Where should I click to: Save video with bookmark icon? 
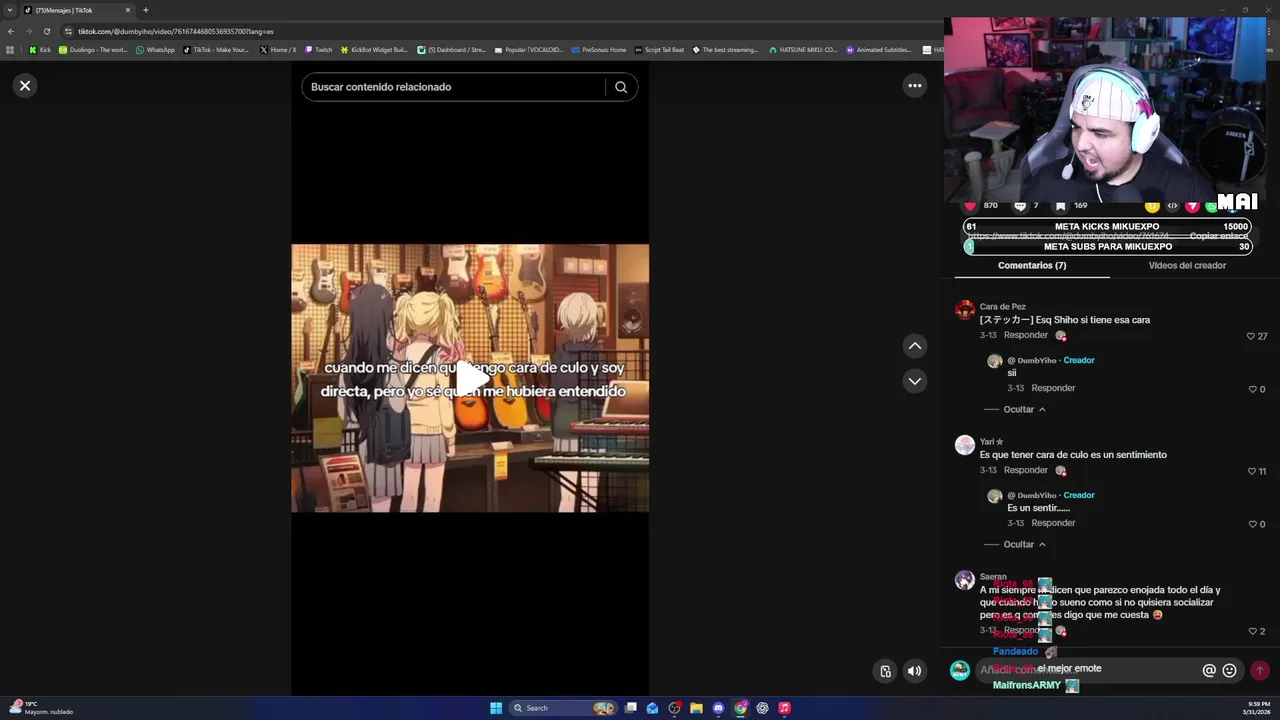coord(1060,206)
